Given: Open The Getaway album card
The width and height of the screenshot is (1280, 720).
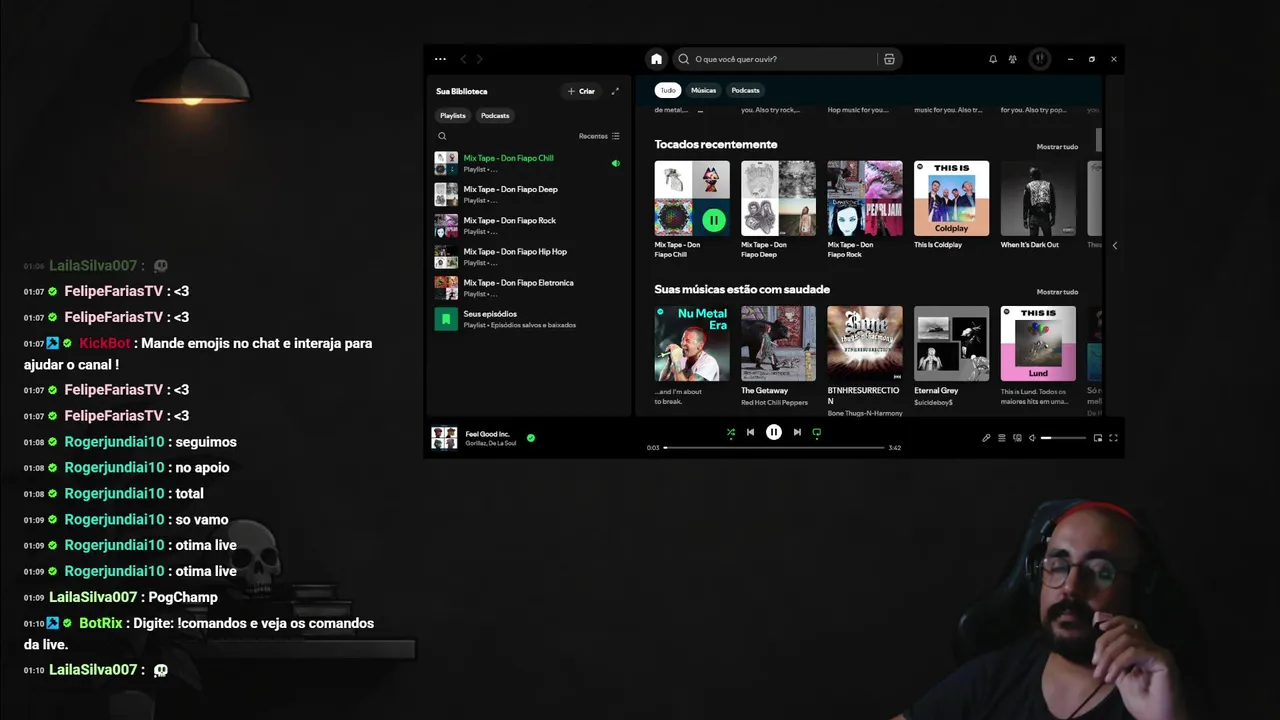Looking at the screenshot, I should [x=778, y=355].
